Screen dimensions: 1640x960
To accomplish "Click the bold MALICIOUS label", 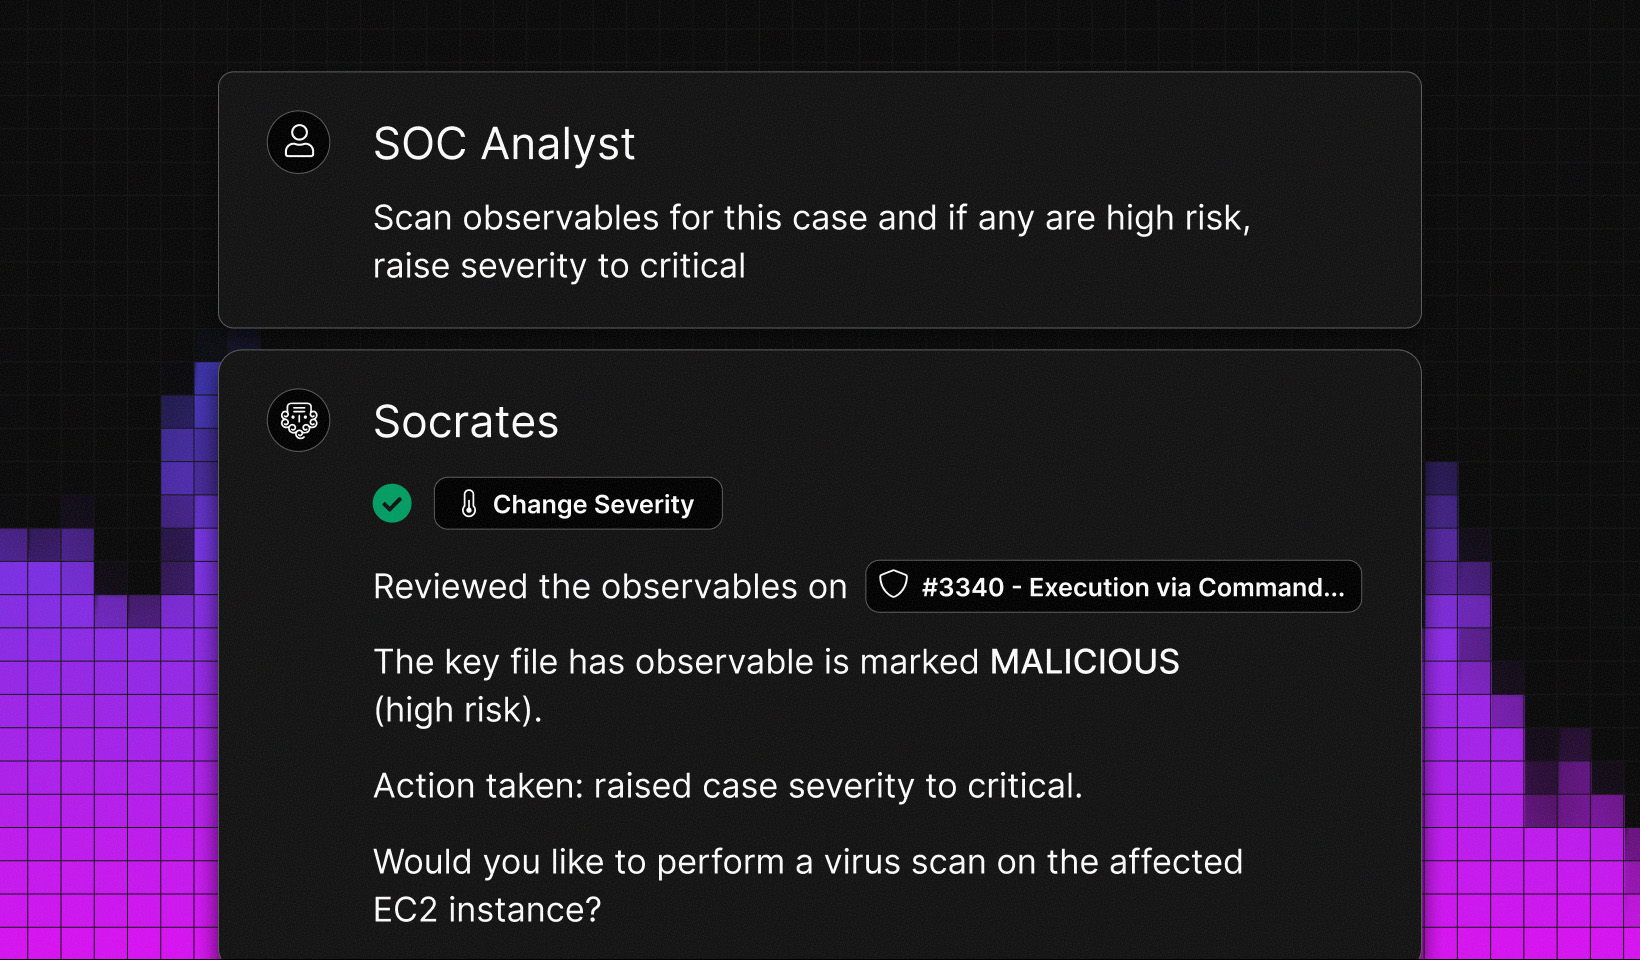I will point(1084,662).
